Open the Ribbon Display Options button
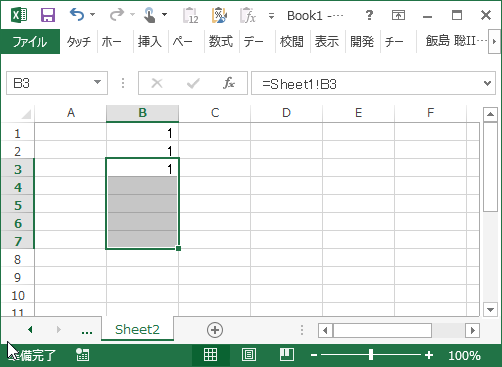 pos(398,15)
